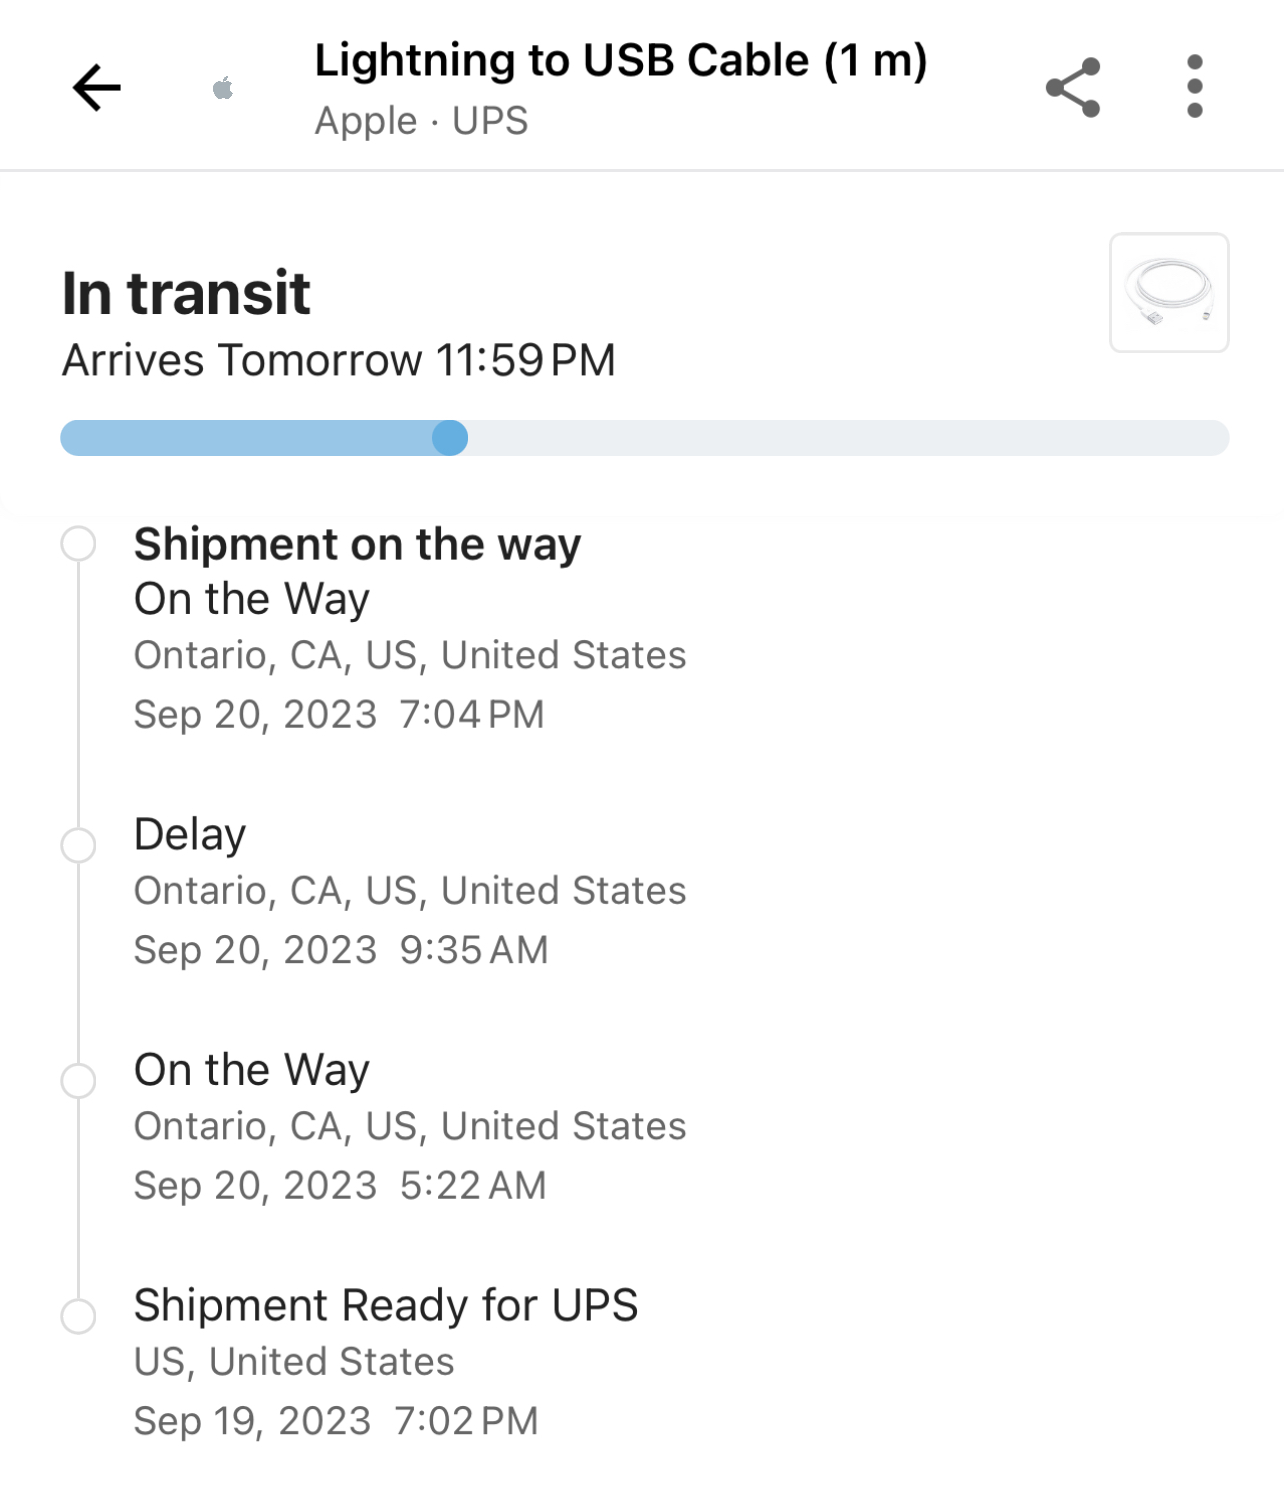Select the 5:22 AM On the Way marker
Viewport: 1284px width, 1488px height.
point(78,1080)
